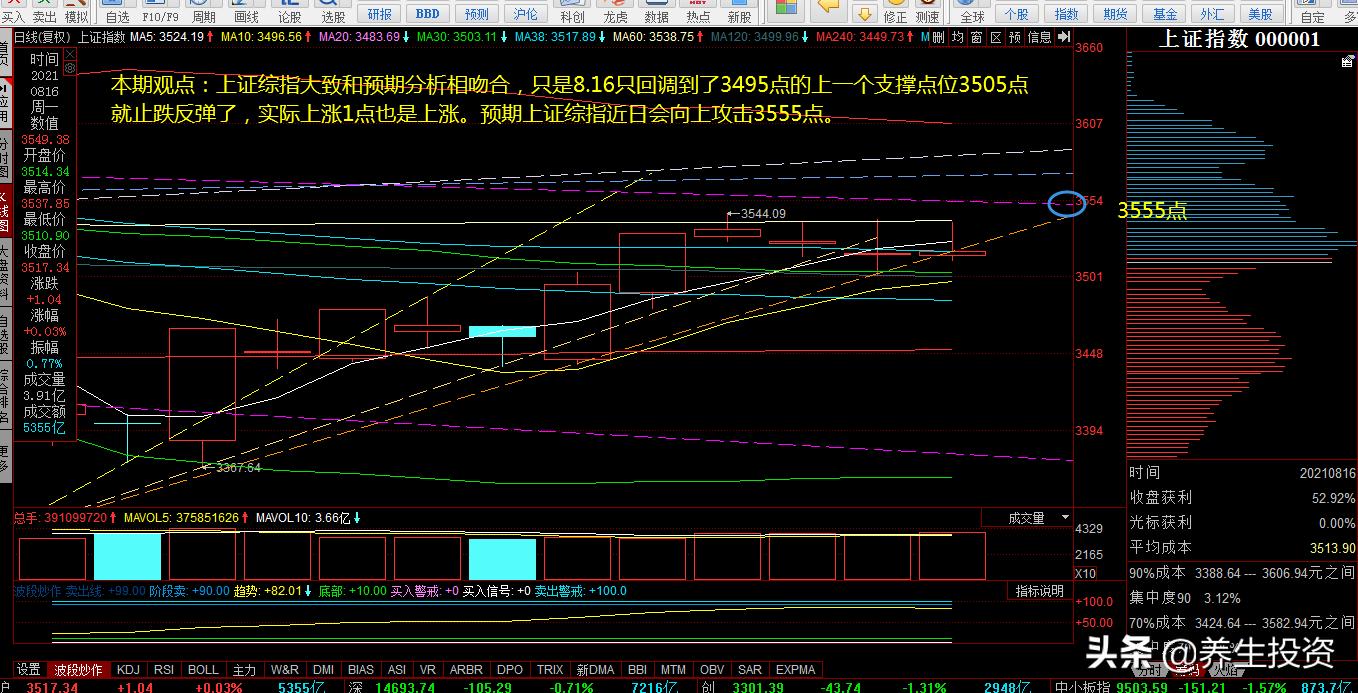Viewport: 1358px width, 693px height.
Task: Click the yellow back arrow icon
Action: [827, 8]
